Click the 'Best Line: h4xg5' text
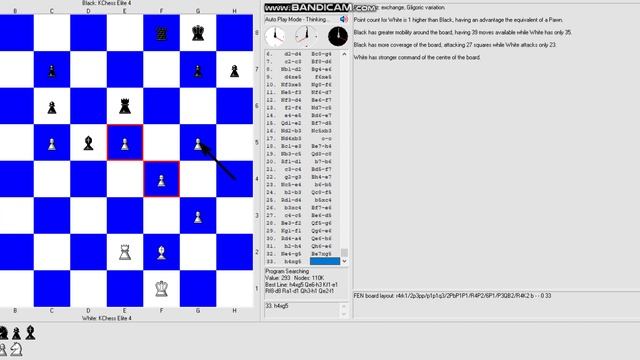Image resolution: width=640 pixels, height=360 pixels. coord(282,284)
